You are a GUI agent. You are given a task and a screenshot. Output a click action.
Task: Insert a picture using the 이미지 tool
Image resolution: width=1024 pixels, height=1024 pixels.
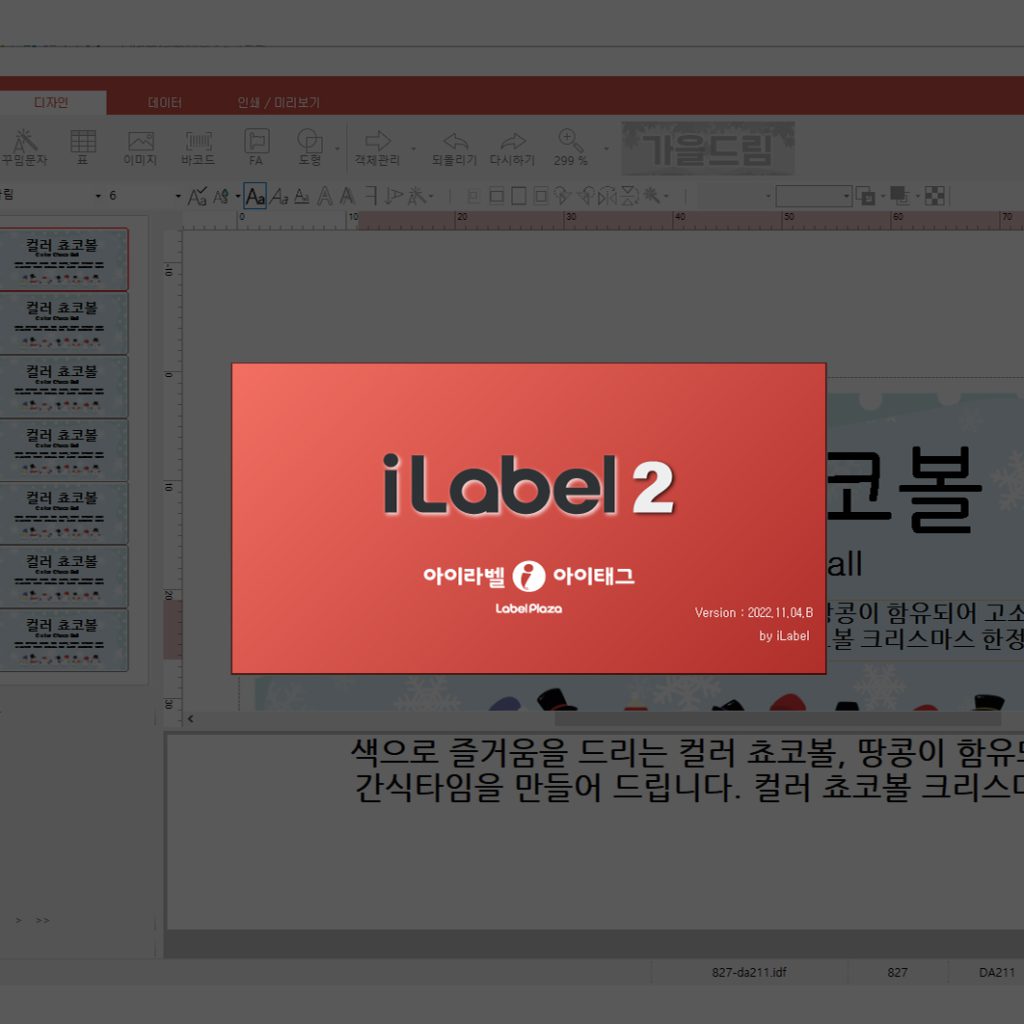click(x=140, y=148)
